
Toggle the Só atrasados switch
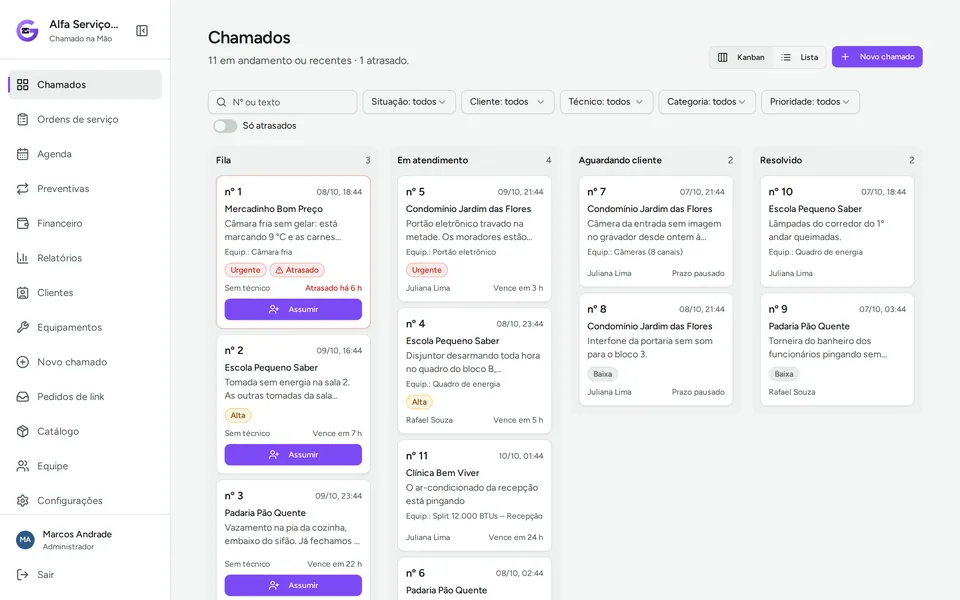pyautogui.click(x=225, y=126)
